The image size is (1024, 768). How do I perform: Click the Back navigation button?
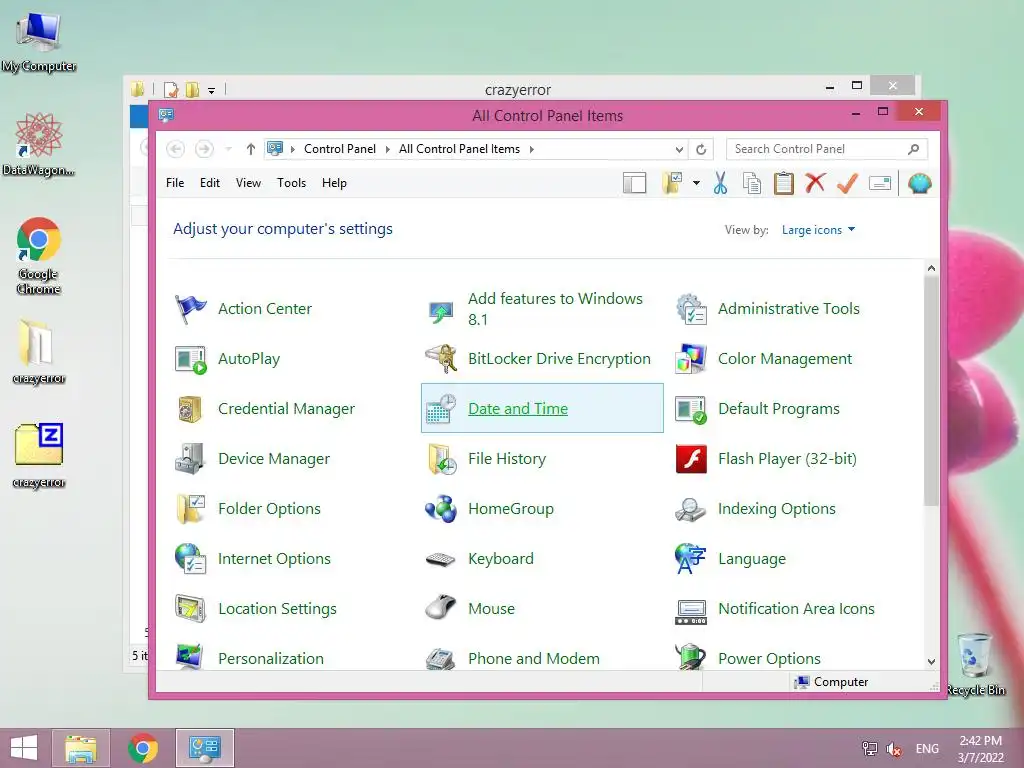pyautogui.click(x=175, y=150)
